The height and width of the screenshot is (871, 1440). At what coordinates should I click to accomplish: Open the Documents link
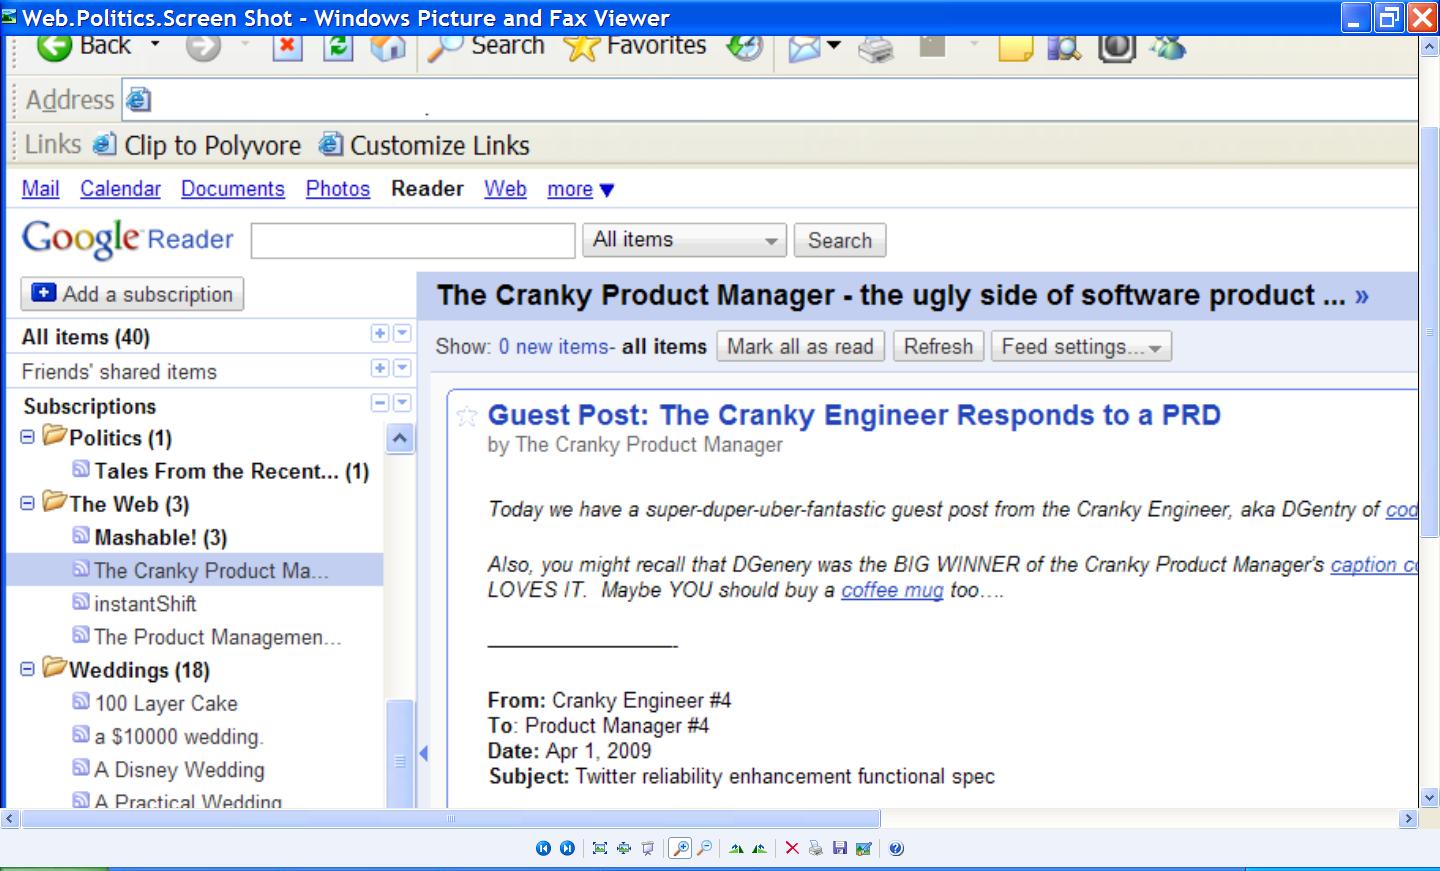click(x=233, y=189)
